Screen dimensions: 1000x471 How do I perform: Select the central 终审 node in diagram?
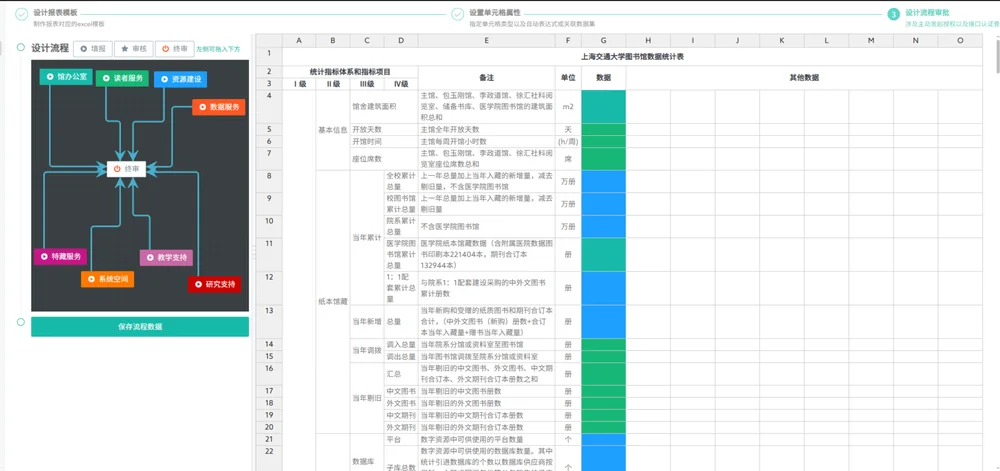(126, 169)
